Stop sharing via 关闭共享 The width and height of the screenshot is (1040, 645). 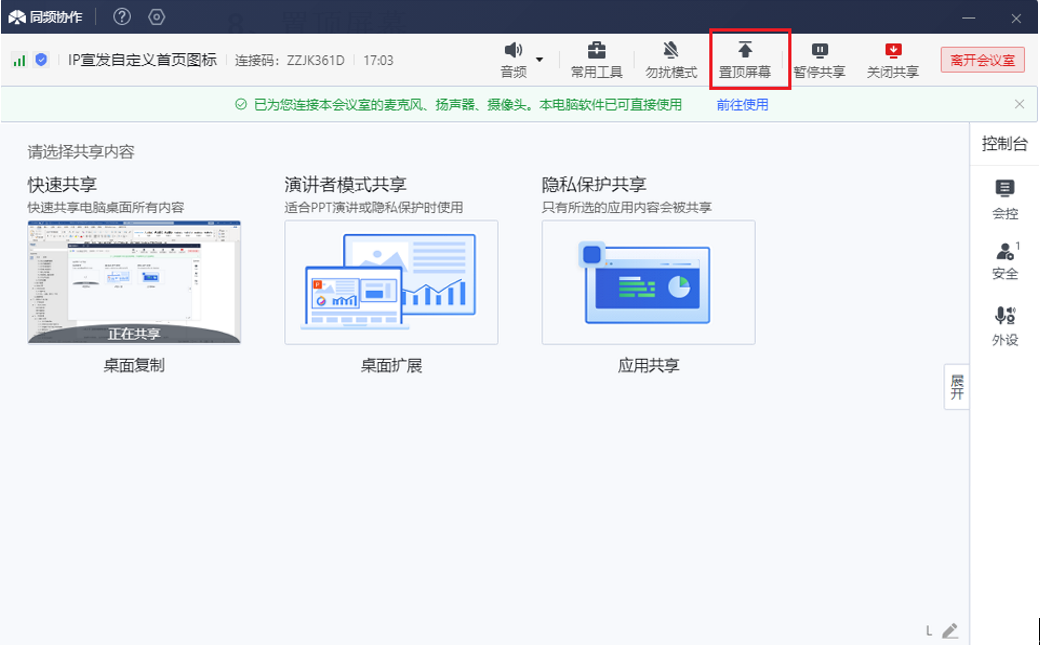click(x=893, y=52)
